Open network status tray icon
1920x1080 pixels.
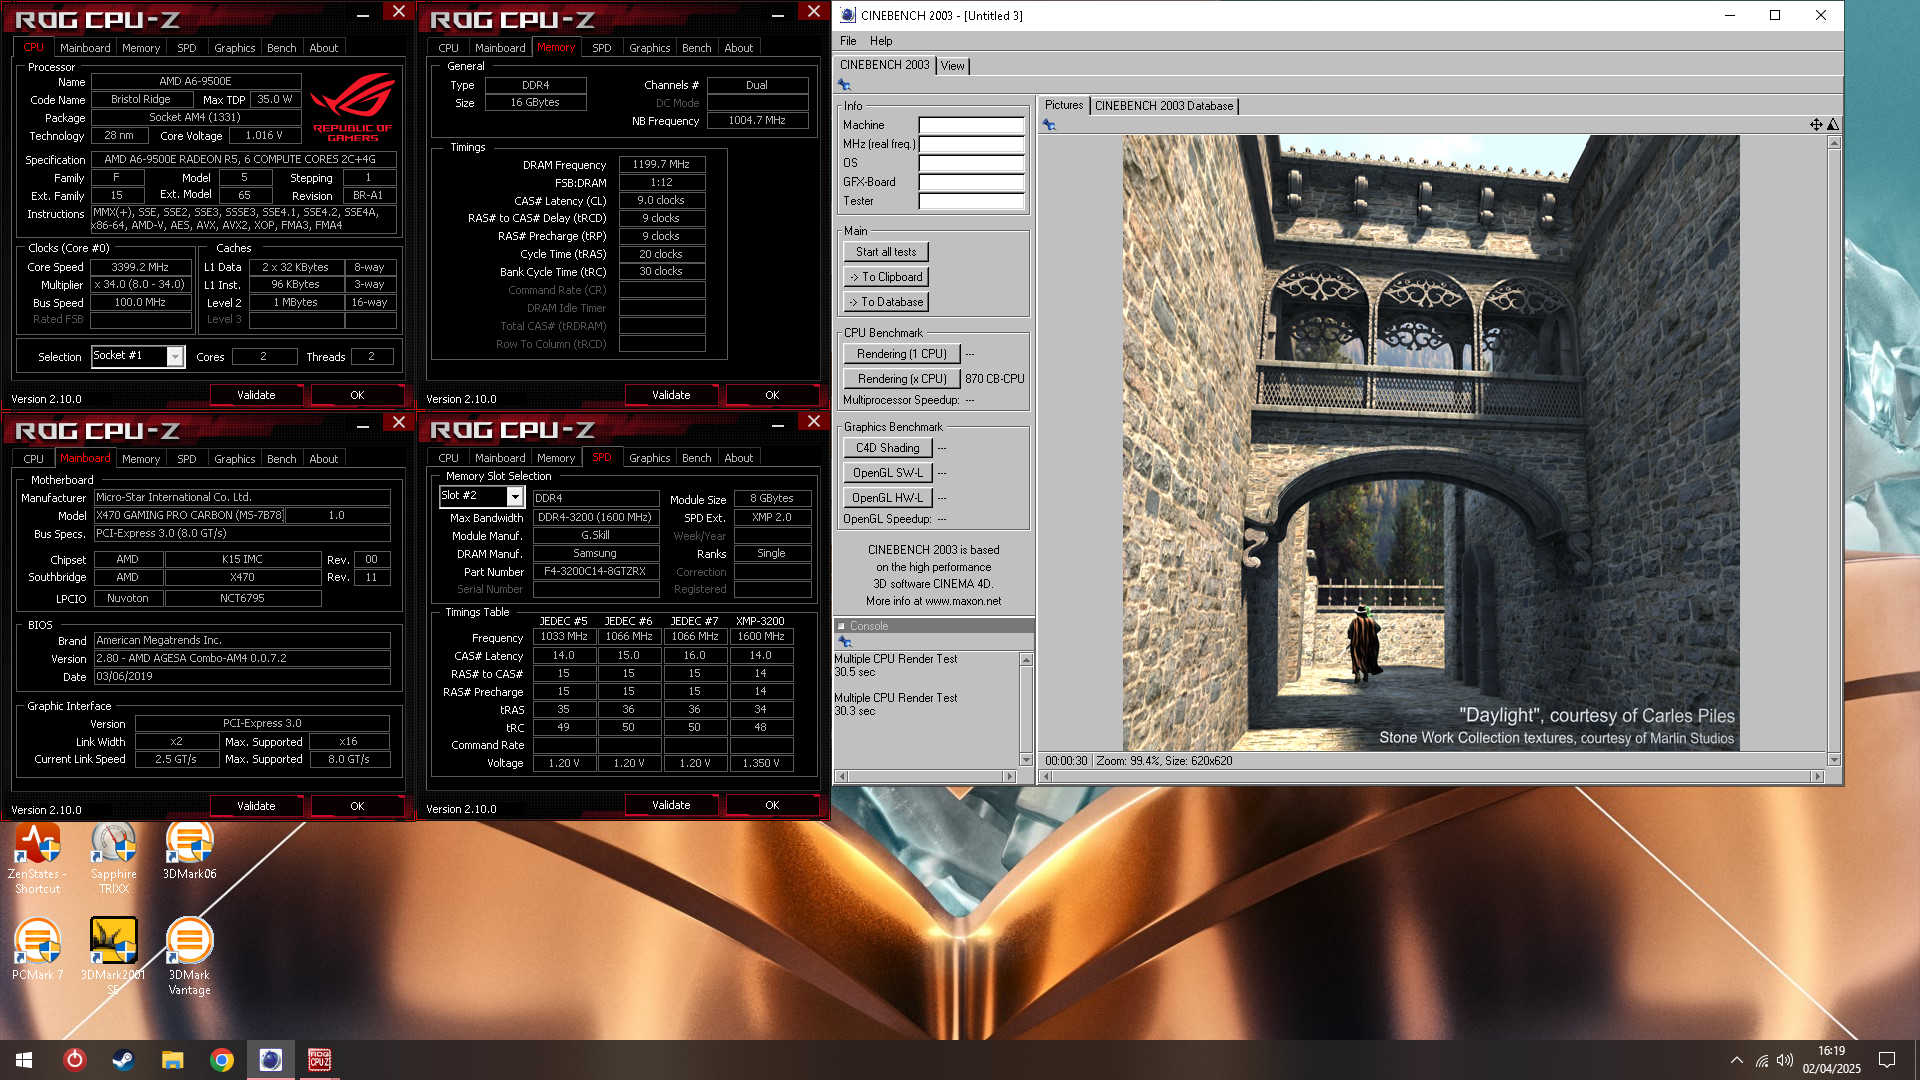point(1762,1060)
